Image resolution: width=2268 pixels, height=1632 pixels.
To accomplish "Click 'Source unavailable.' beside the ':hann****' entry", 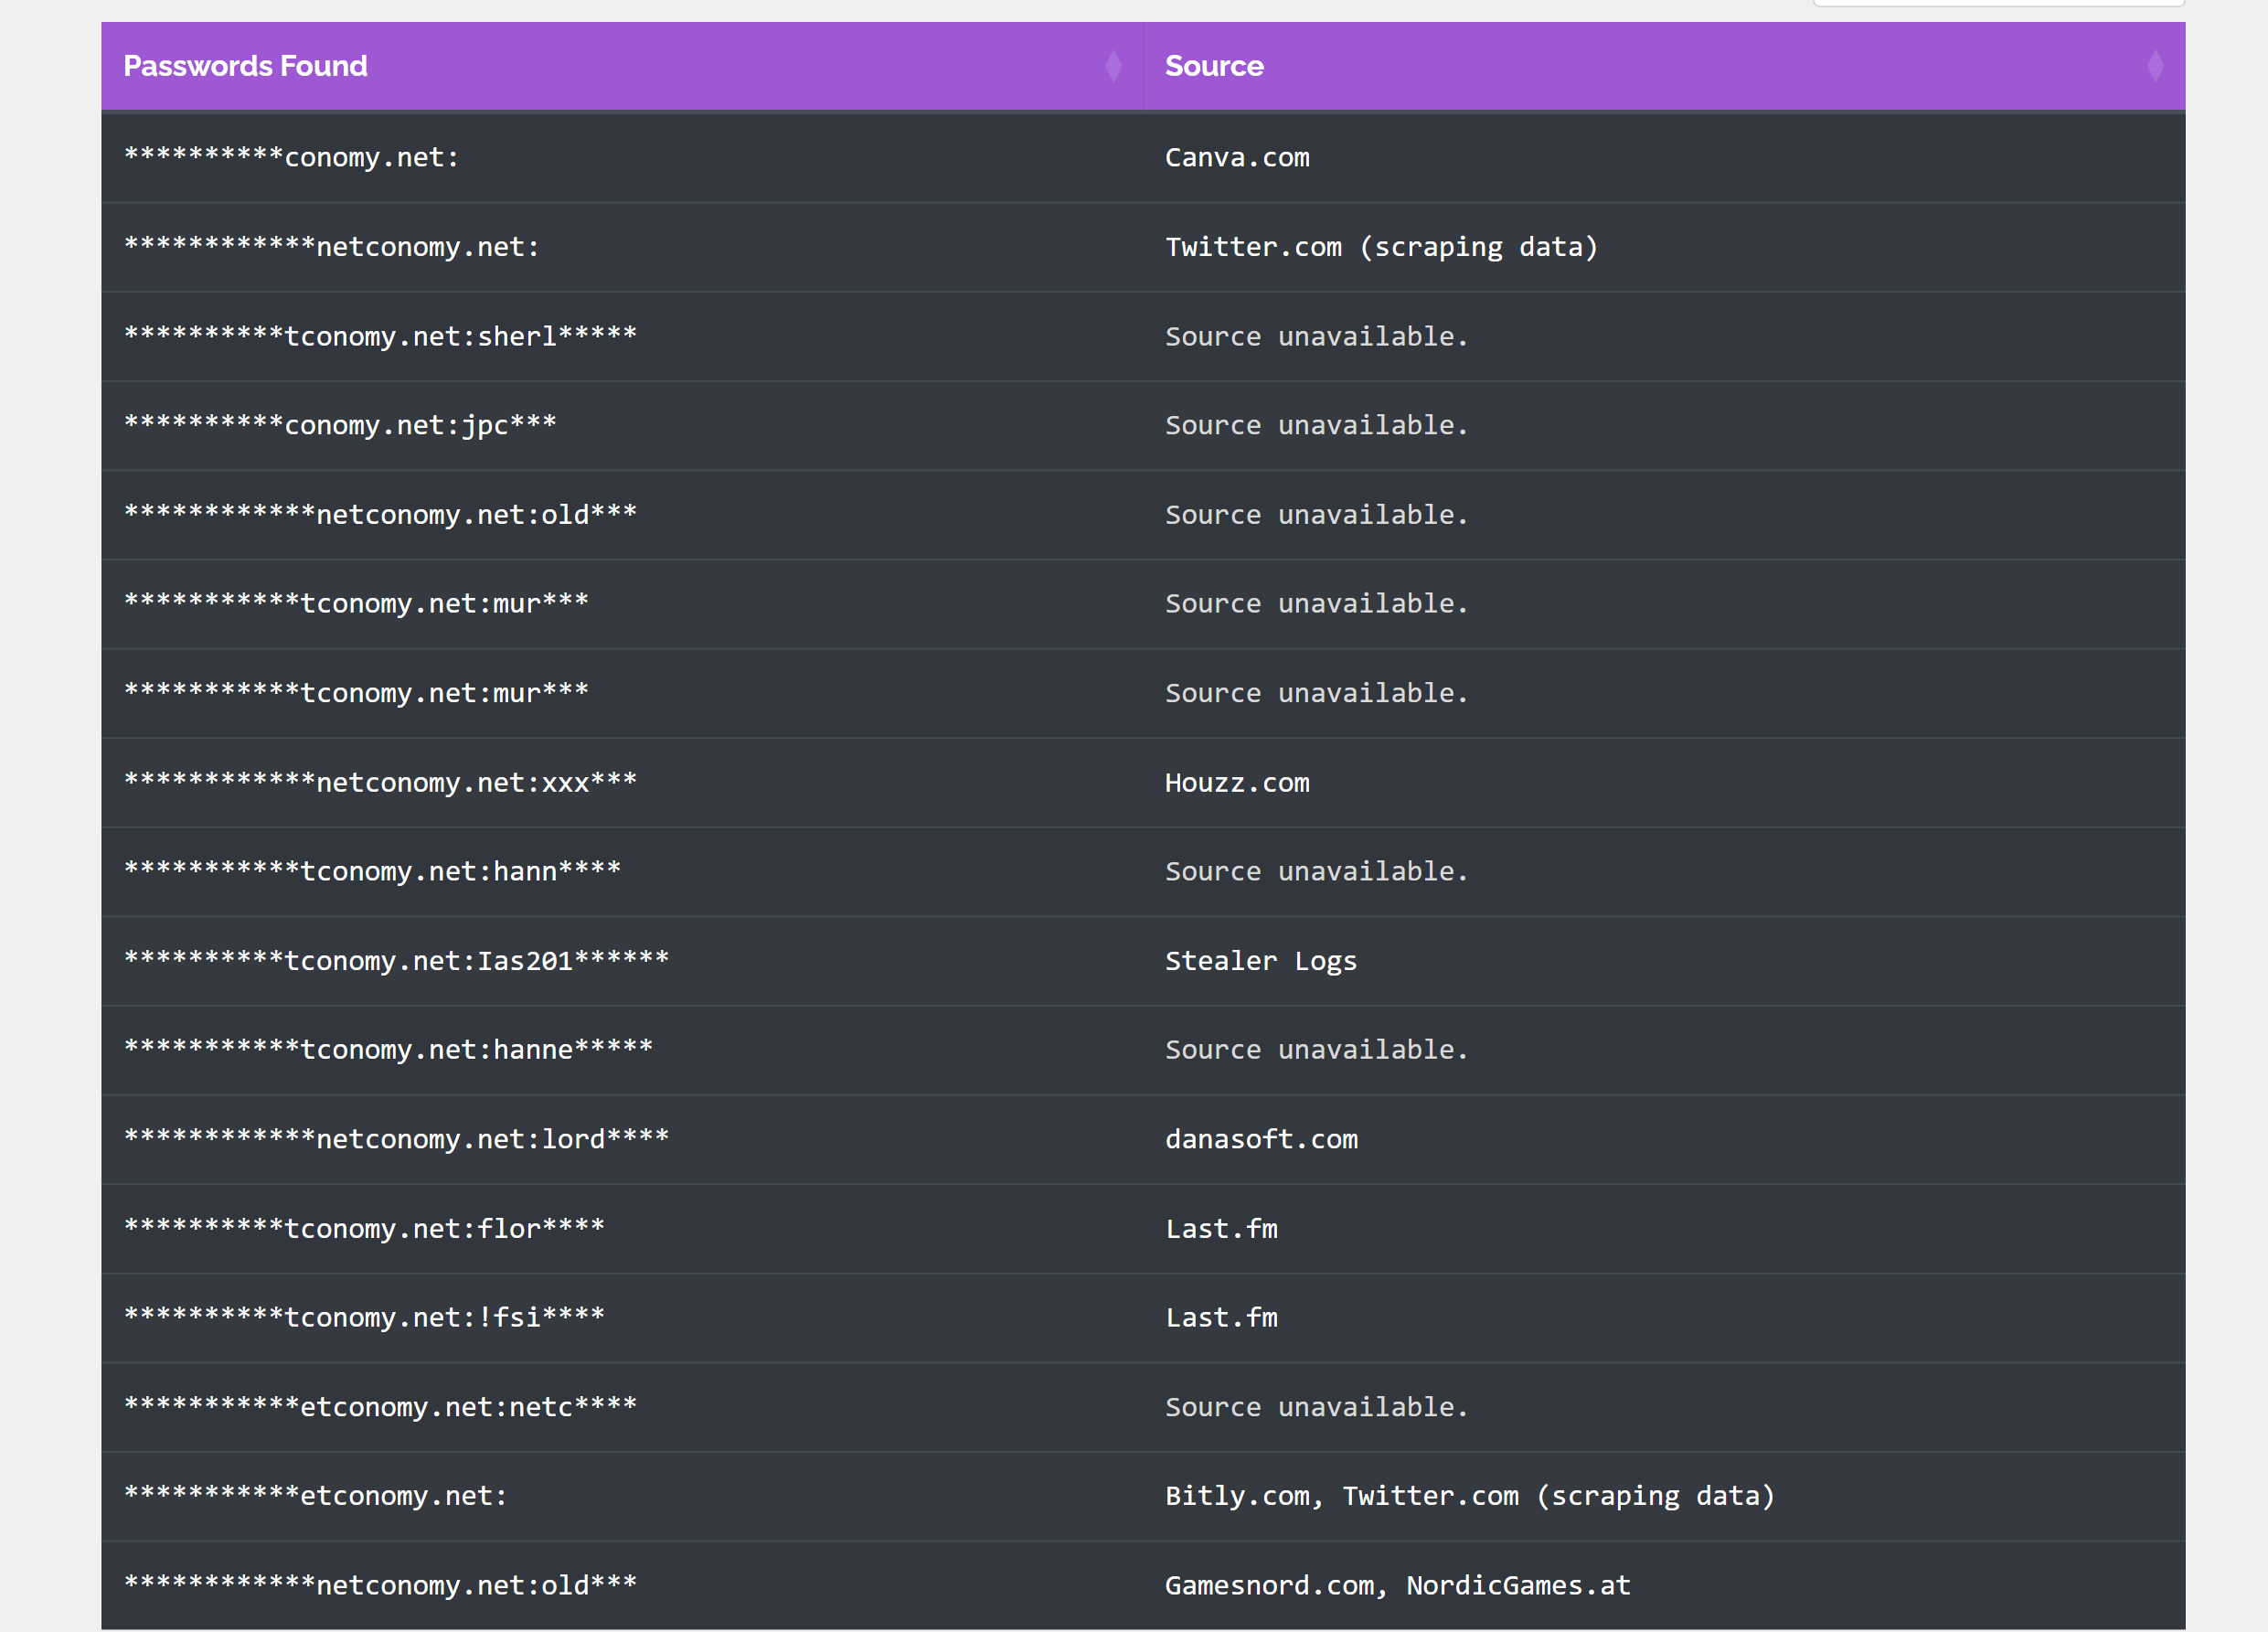I will click(x=1316, y=872).
